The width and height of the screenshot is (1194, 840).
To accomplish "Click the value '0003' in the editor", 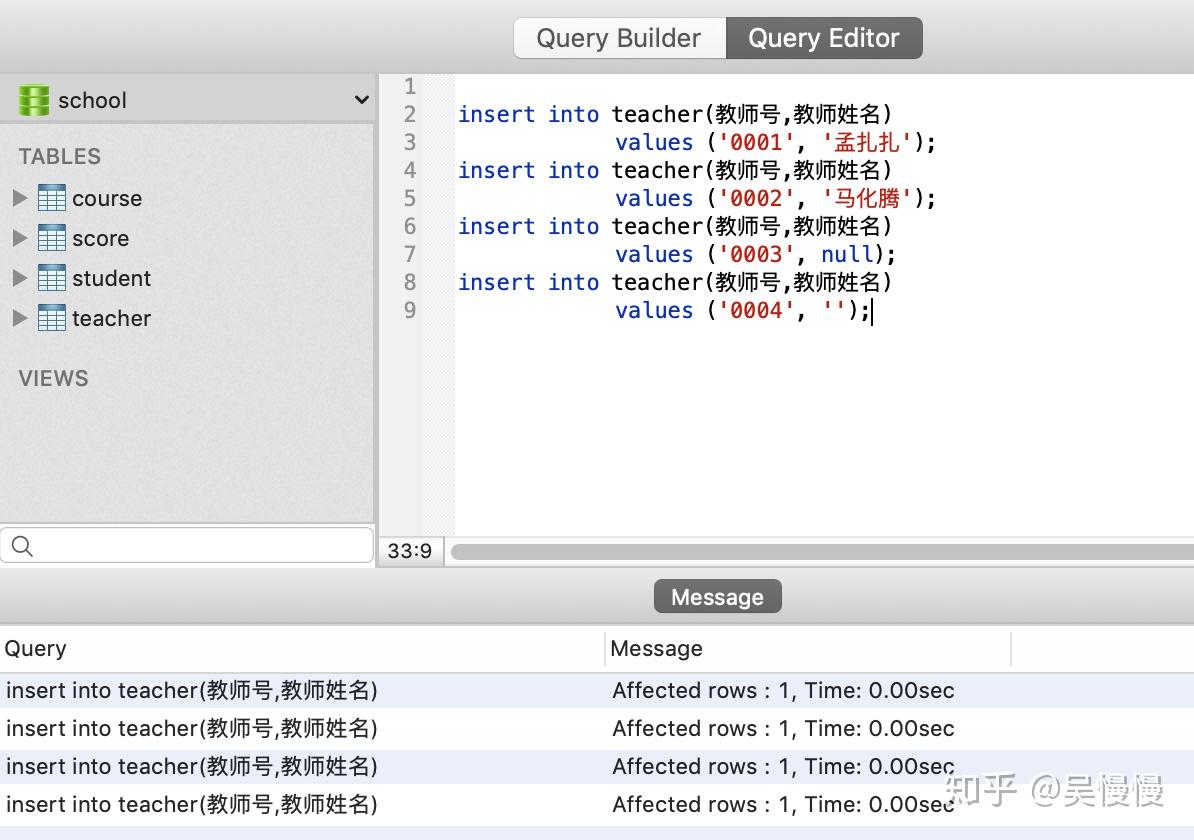I will (757, 254).
